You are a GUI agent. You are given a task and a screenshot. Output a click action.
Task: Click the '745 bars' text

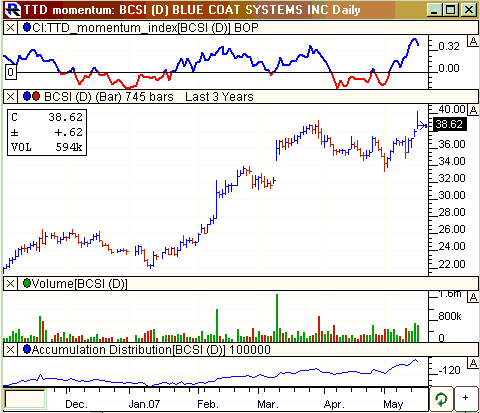(149, 97)
